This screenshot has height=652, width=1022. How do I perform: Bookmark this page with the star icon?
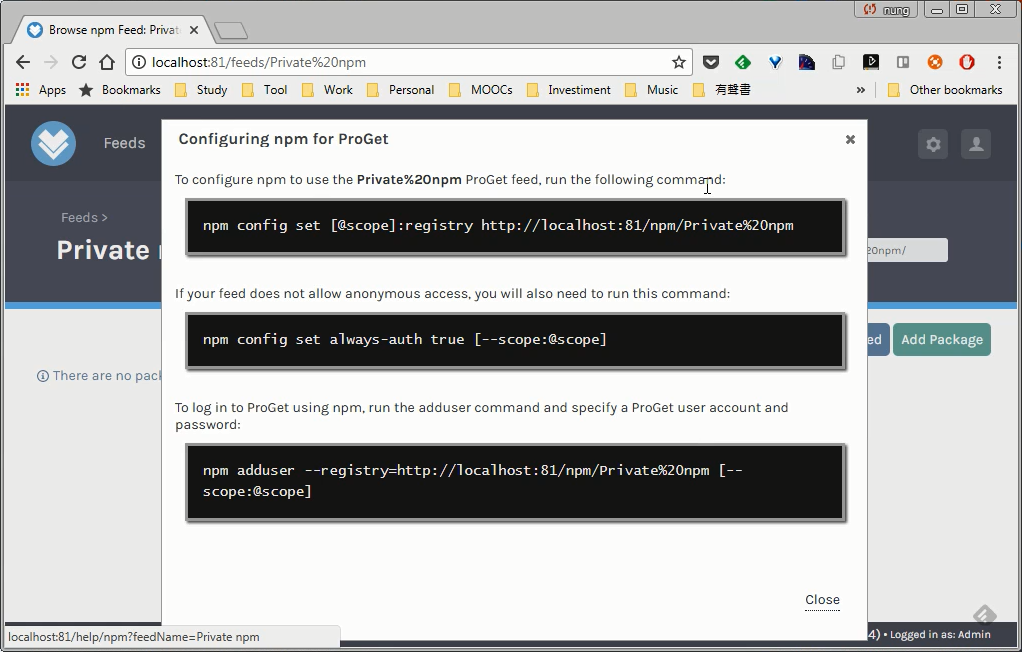point(679,62)
